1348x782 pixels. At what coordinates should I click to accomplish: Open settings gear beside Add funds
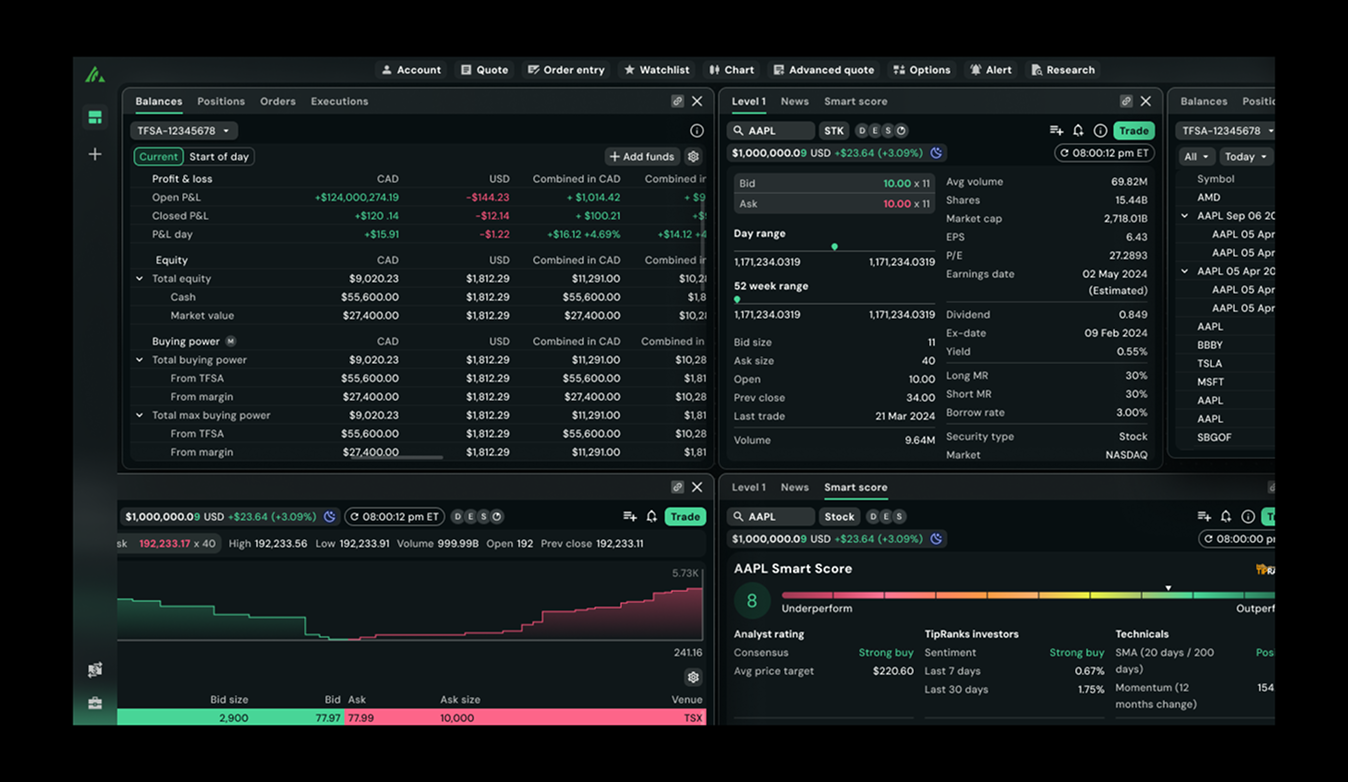click(692, 156)
